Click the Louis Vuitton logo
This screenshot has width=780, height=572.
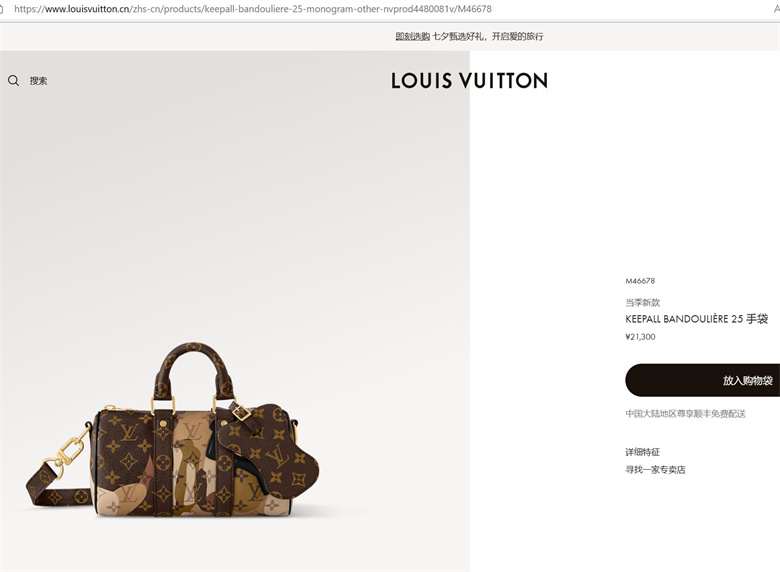(x=469, y=81)
